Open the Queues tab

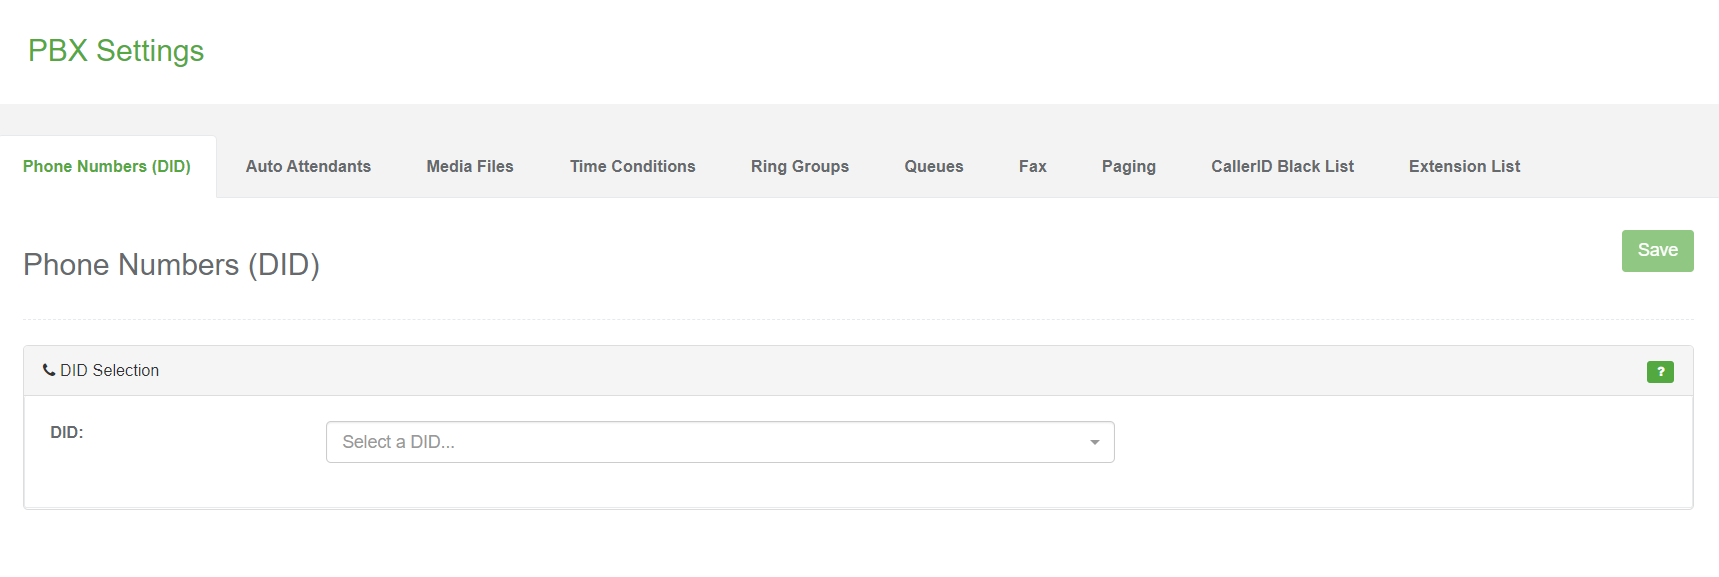[934, 166]
